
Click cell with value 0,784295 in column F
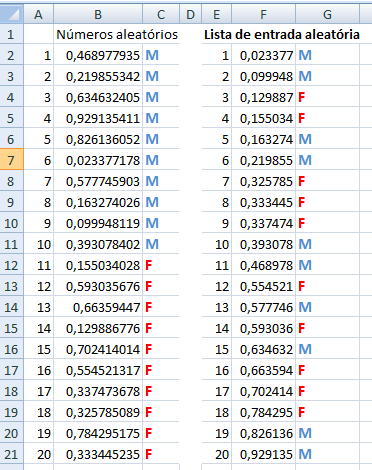(x=264, y=412)
